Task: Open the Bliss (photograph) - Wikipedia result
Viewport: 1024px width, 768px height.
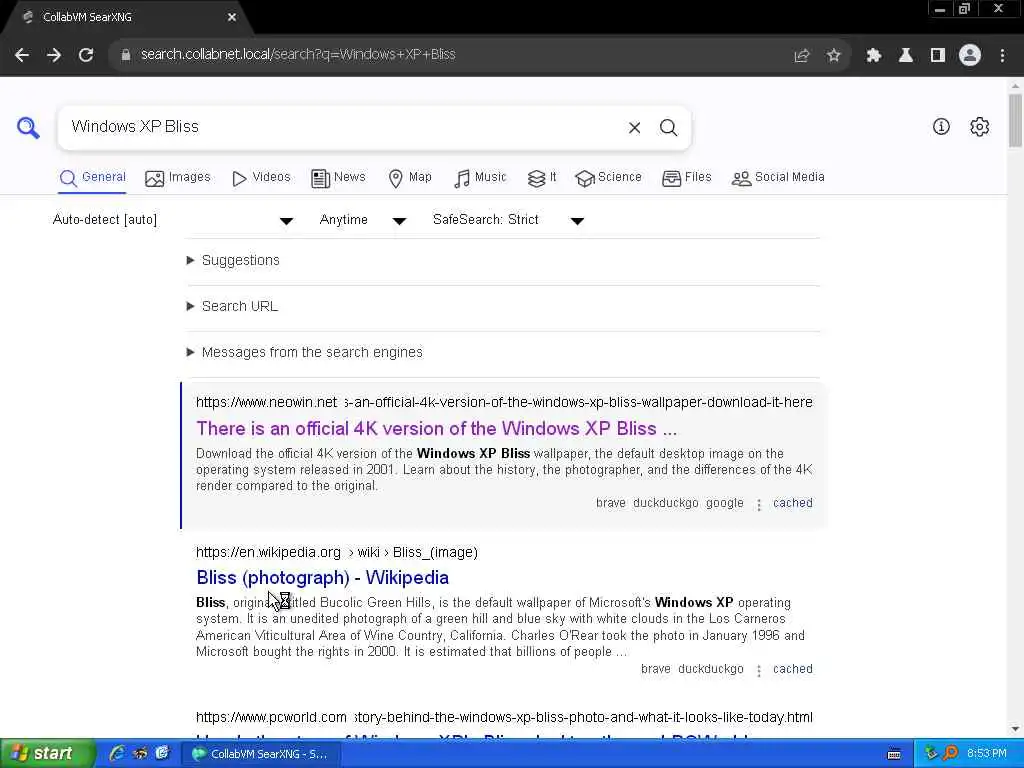Action: 323,578
